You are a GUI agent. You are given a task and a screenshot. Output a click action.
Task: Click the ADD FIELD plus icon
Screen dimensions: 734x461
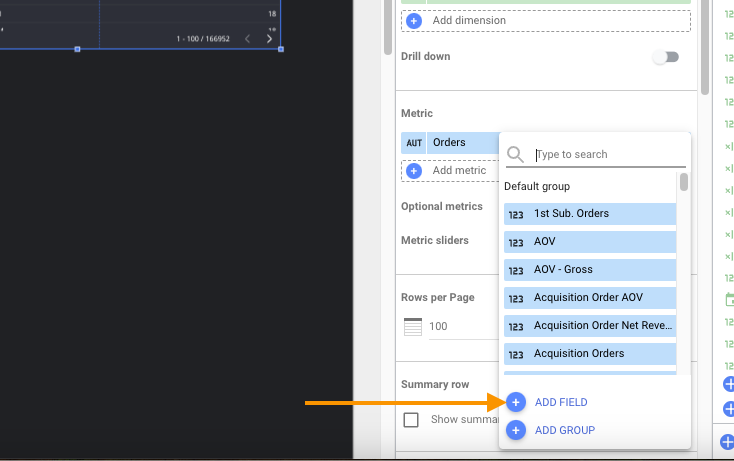point(516,402)
